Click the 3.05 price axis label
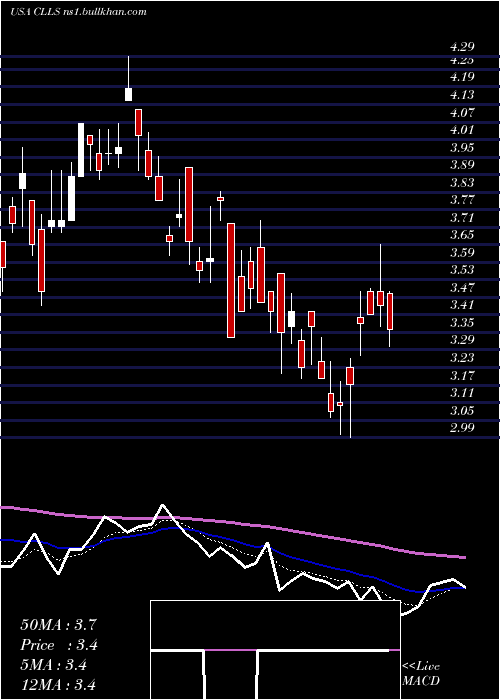This screenshot has width=500, height=700. [x=462, y=410]
